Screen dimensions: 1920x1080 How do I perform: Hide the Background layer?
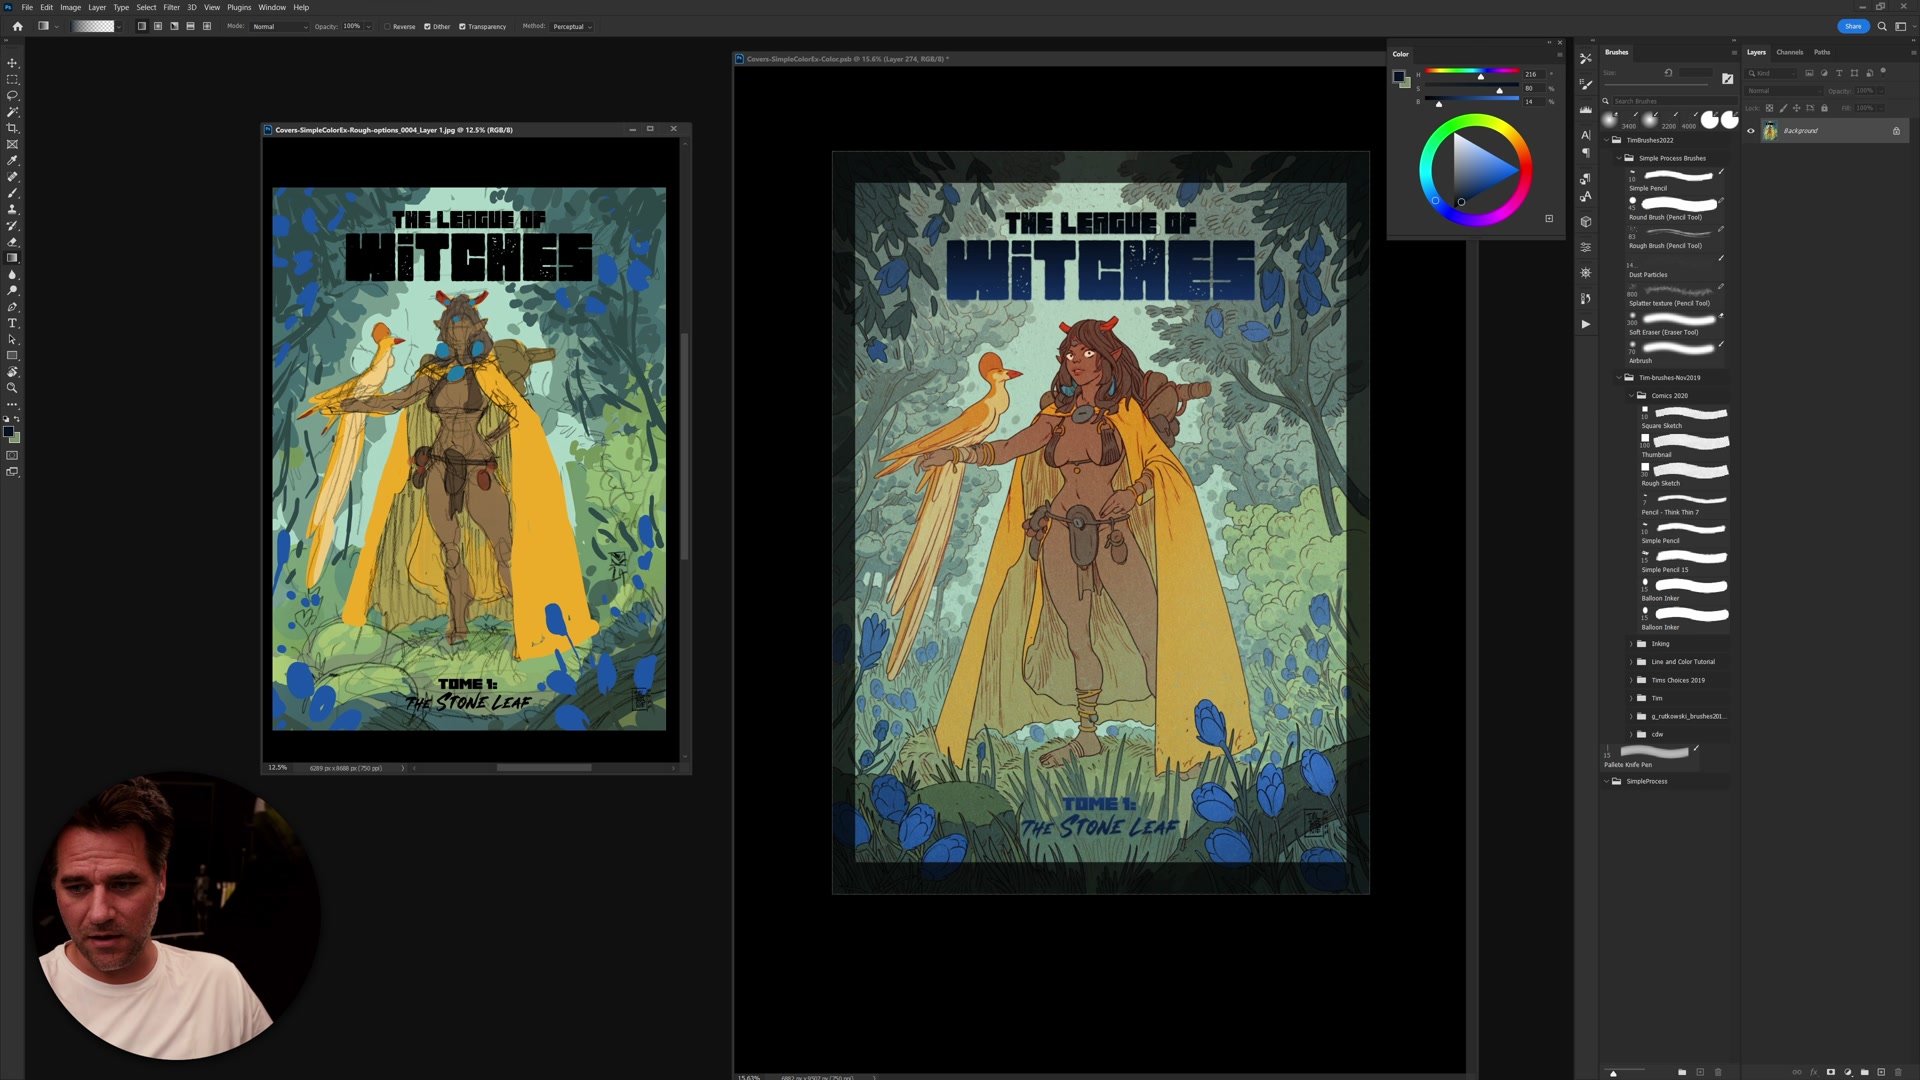click(x=1750, y=131)
